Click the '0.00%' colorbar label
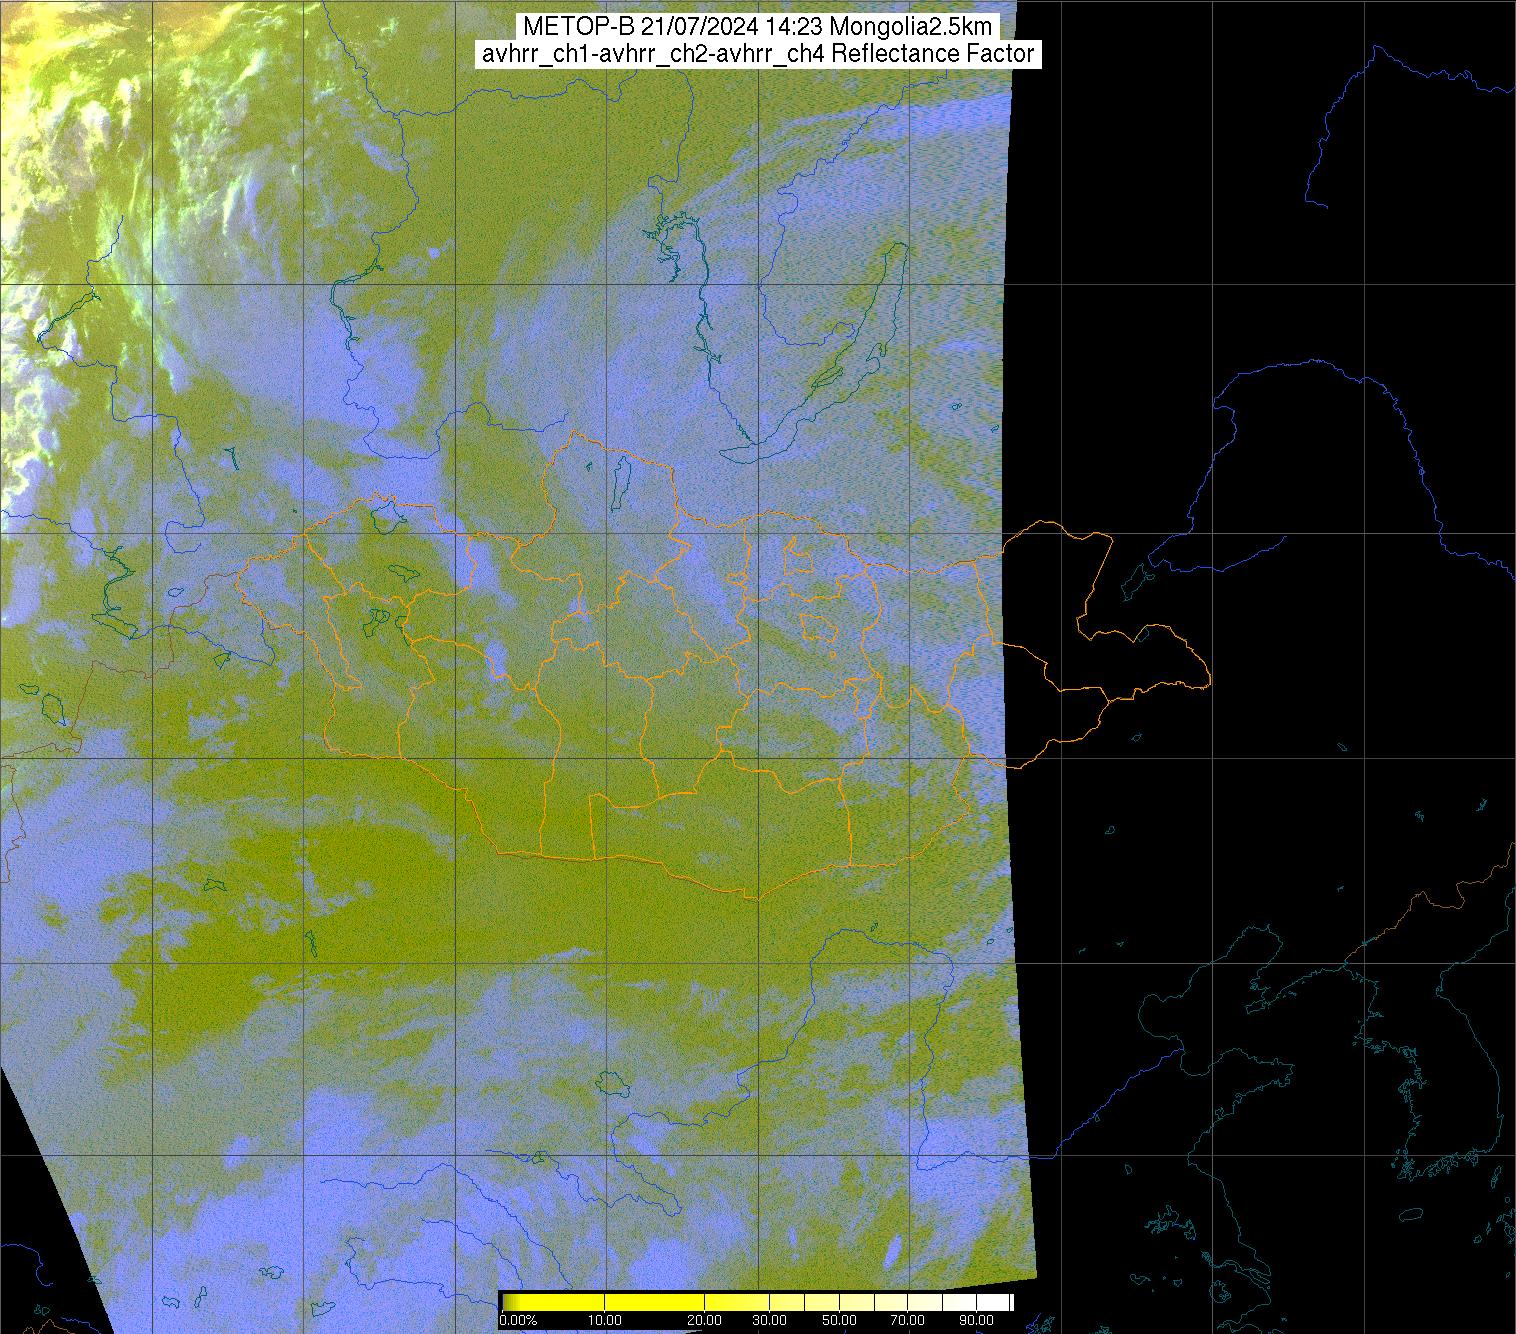This screenshot has width=1516, height=1334. (518, 1320)
